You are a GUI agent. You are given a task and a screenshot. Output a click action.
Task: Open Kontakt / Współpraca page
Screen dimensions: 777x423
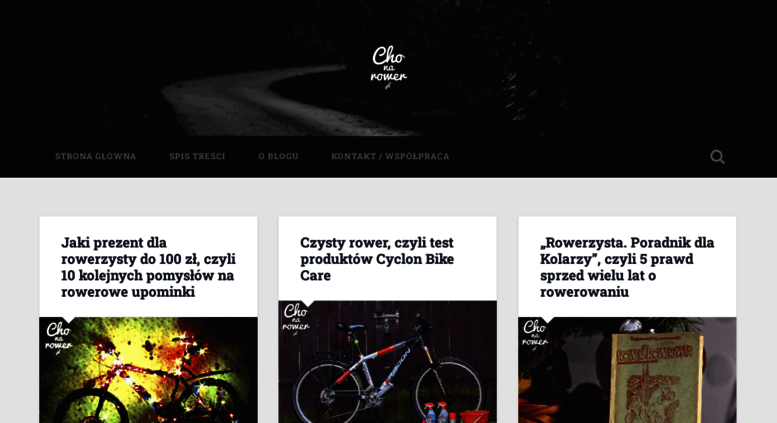[390, 156]
